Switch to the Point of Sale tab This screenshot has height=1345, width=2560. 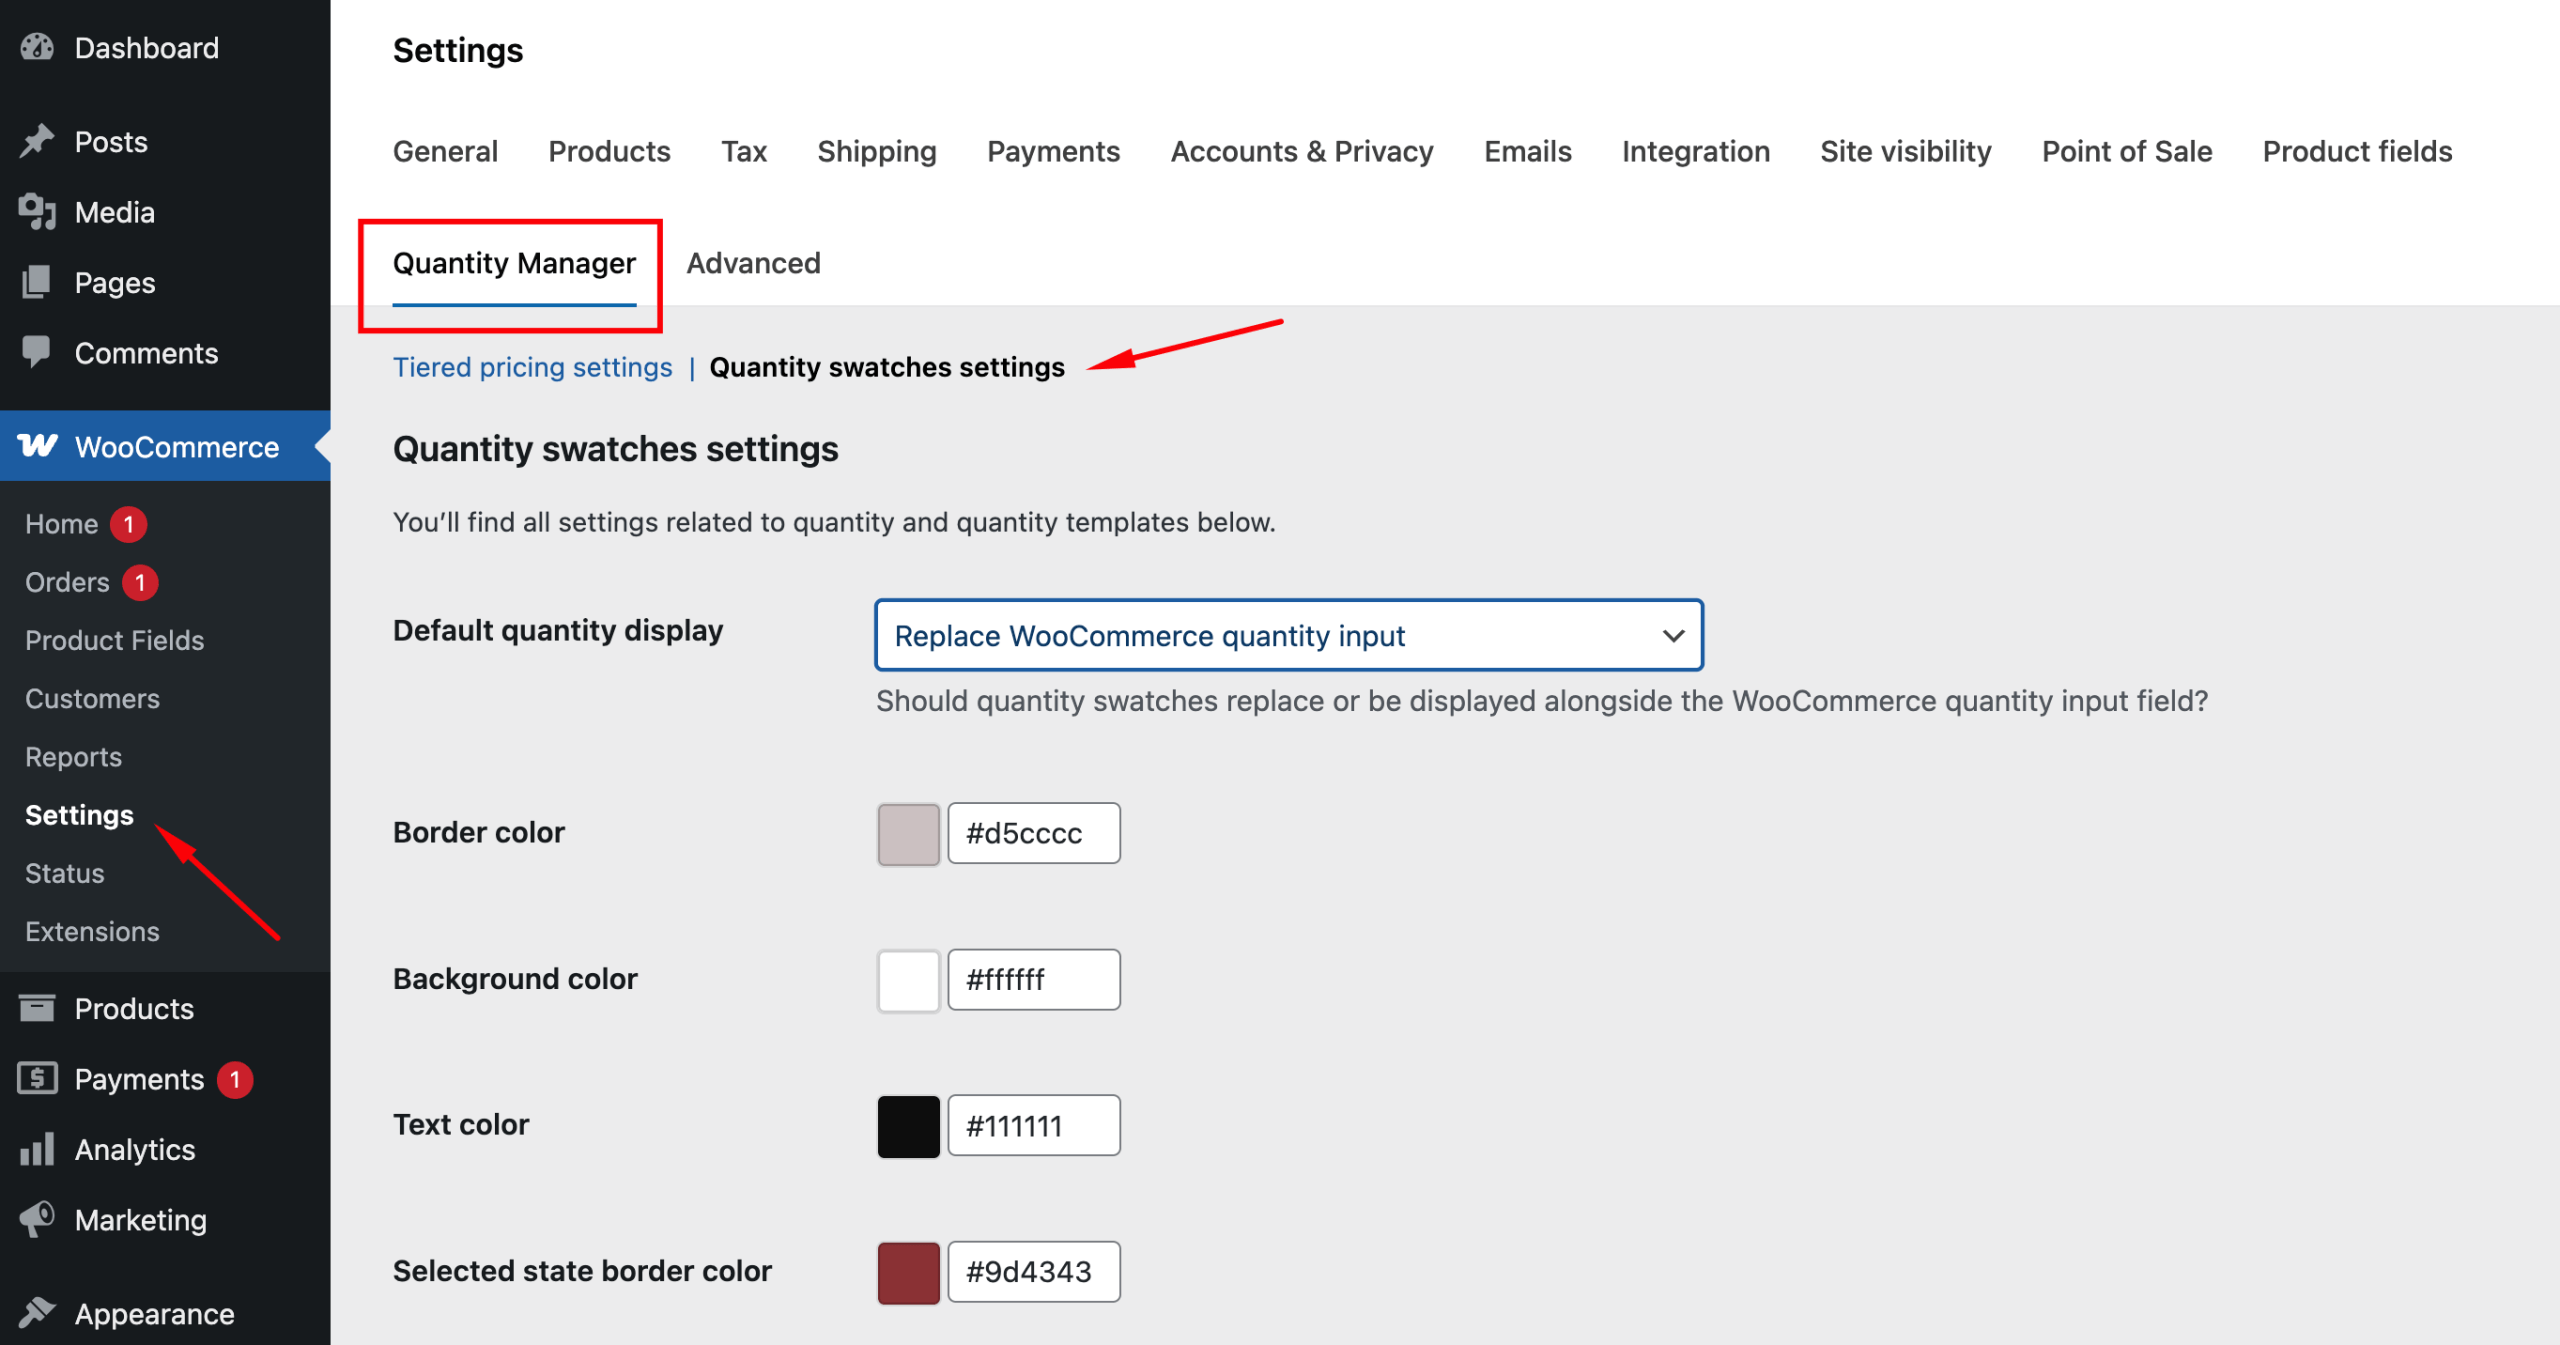[x=2126, y=151]
